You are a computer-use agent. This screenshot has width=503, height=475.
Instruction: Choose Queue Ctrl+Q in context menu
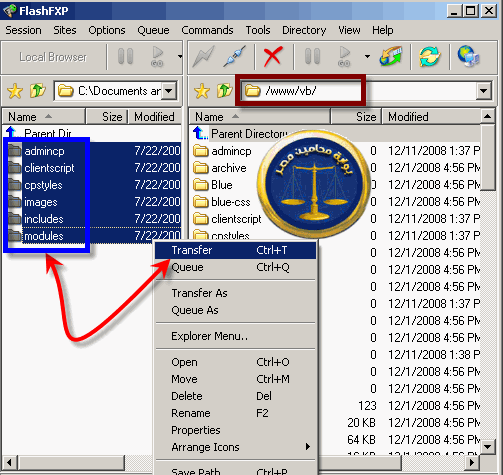tap(235, 267)
